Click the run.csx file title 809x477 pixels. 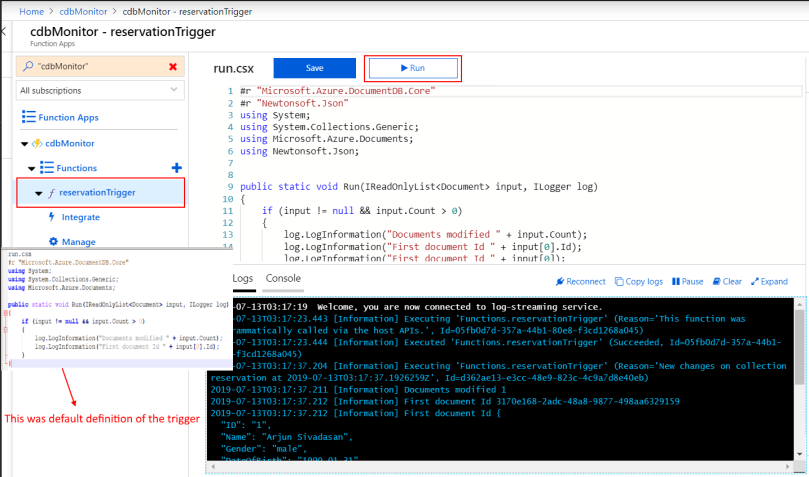[x=234, y=69]
